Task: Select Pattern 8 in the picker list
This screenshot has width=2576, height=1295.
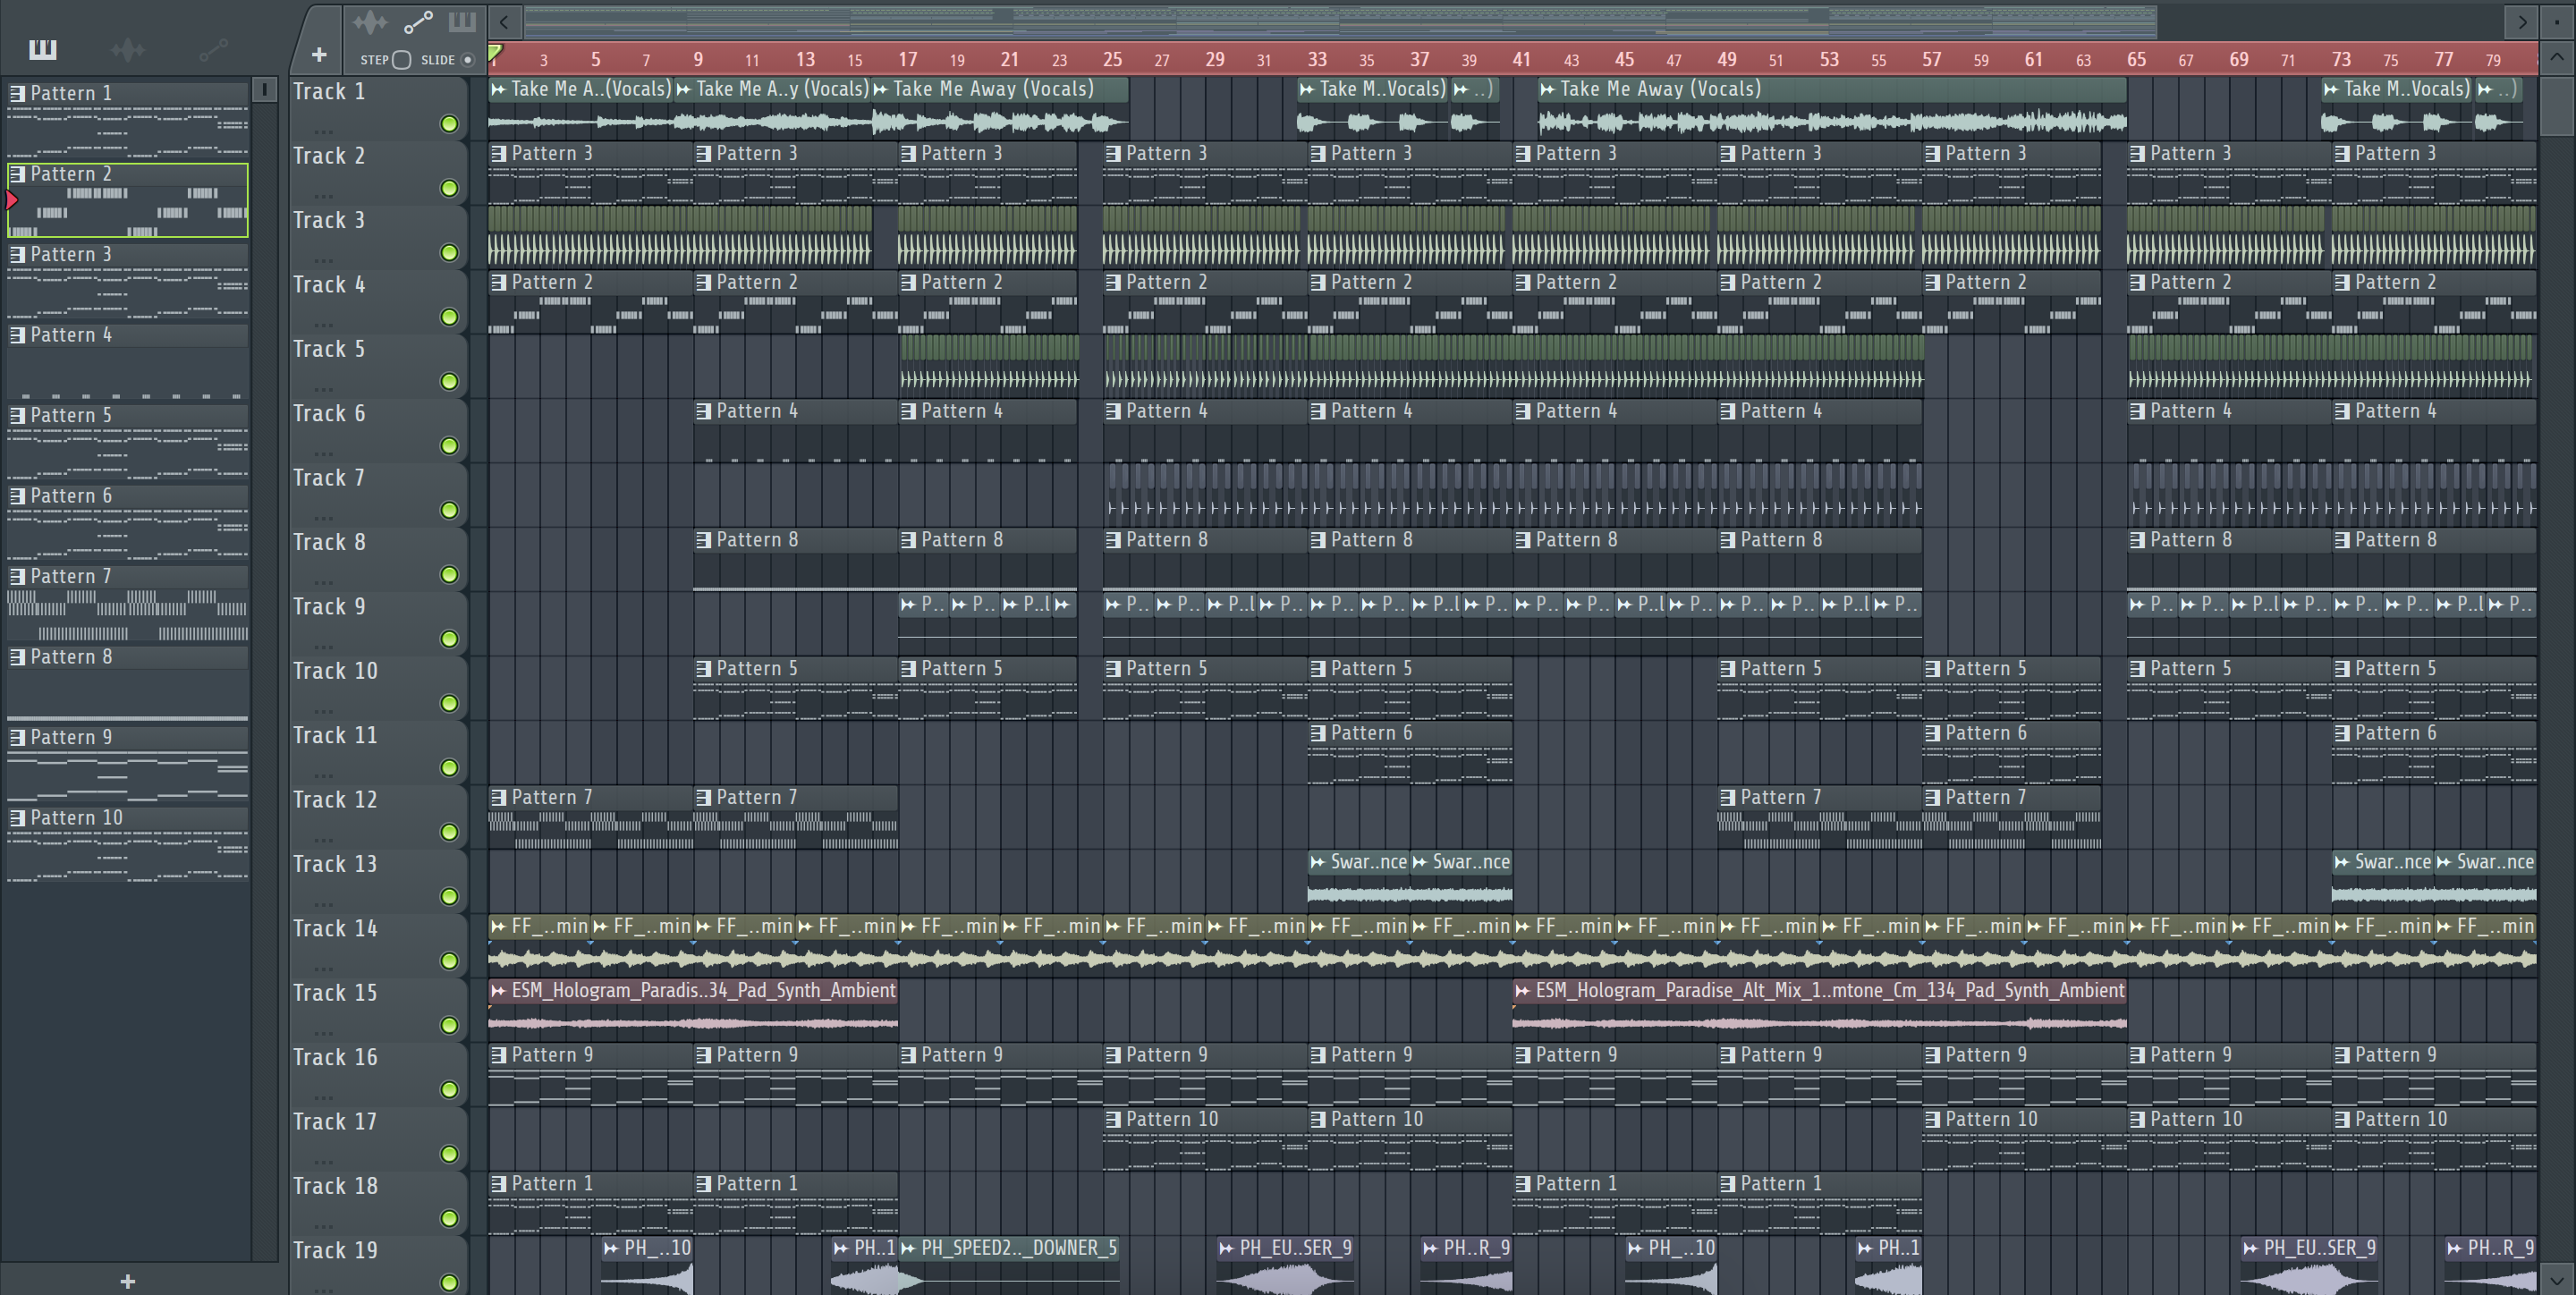Action: coord(127,683)
